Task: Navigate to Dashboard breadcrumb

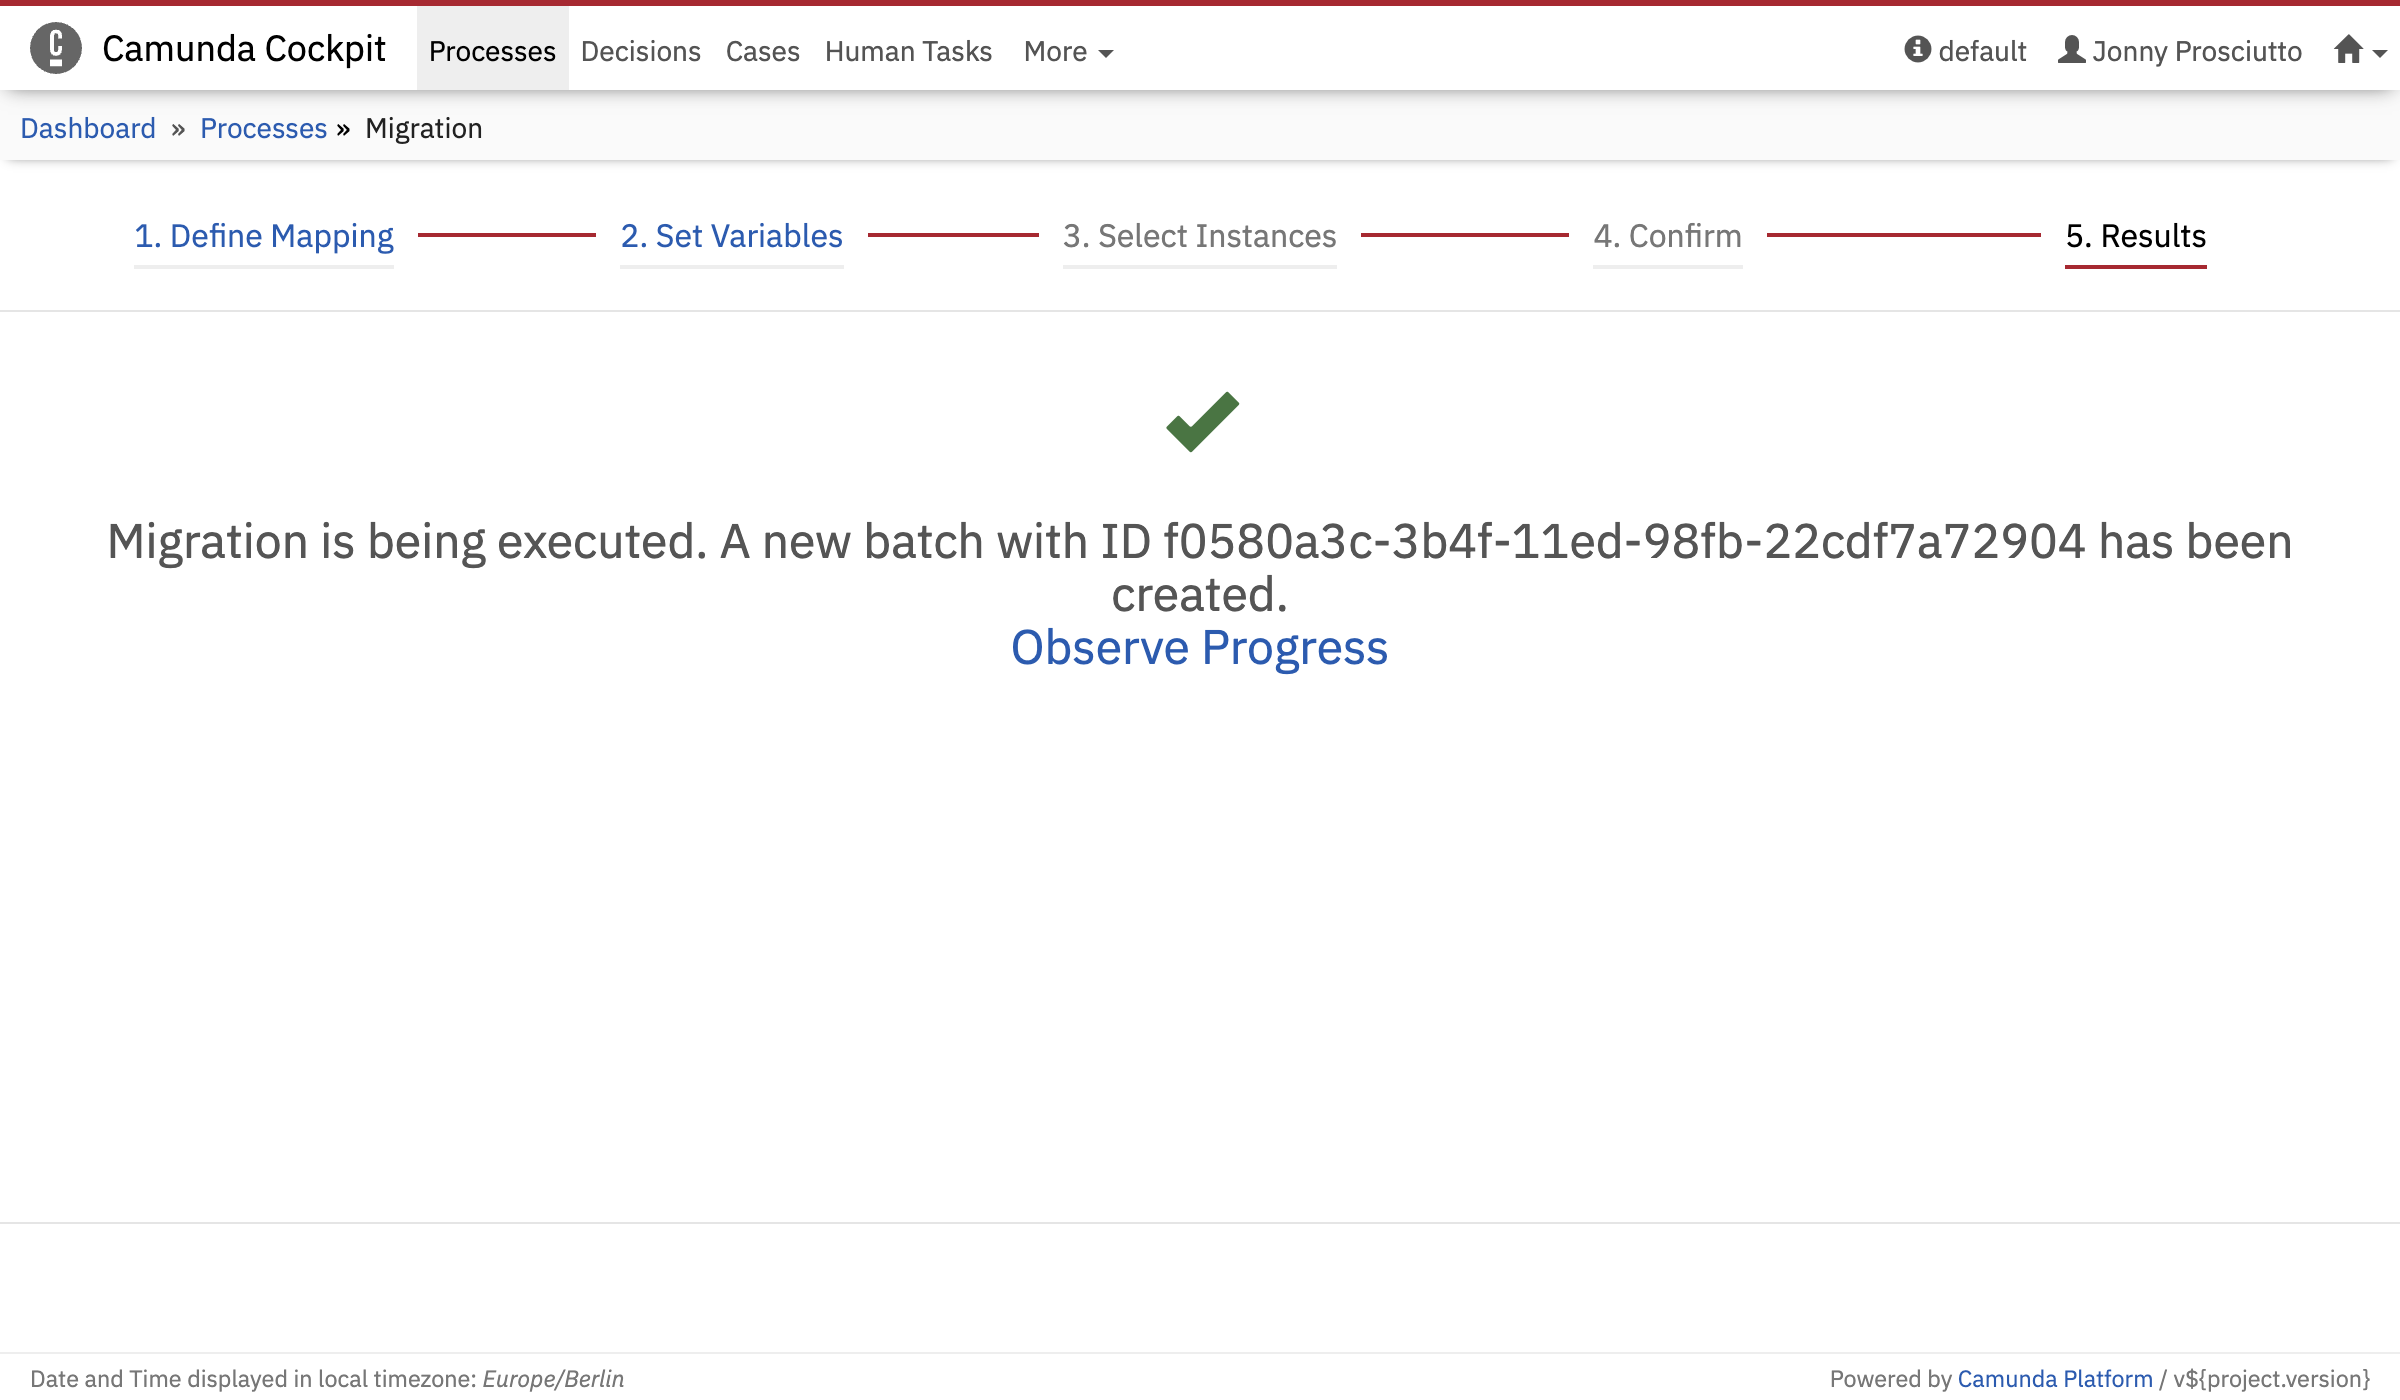Action: pos(88,128)
